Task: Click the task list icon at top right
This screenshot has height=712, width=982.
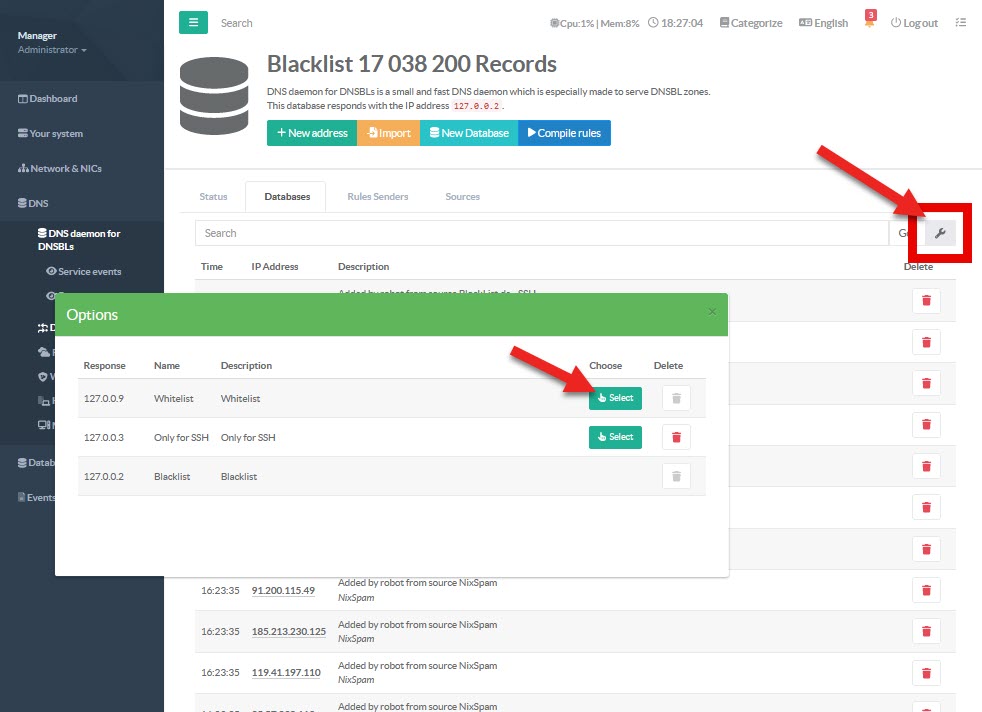Action: [961, 23]
